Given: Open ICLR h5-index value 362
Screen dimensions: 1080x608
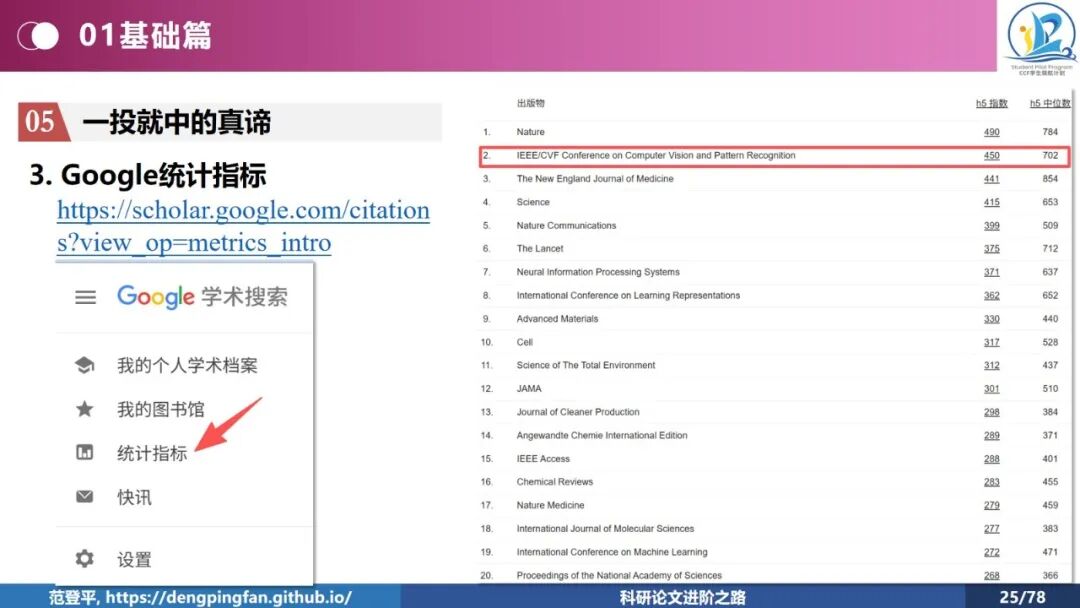Looking at the screenshot, I should coord(991,295).
